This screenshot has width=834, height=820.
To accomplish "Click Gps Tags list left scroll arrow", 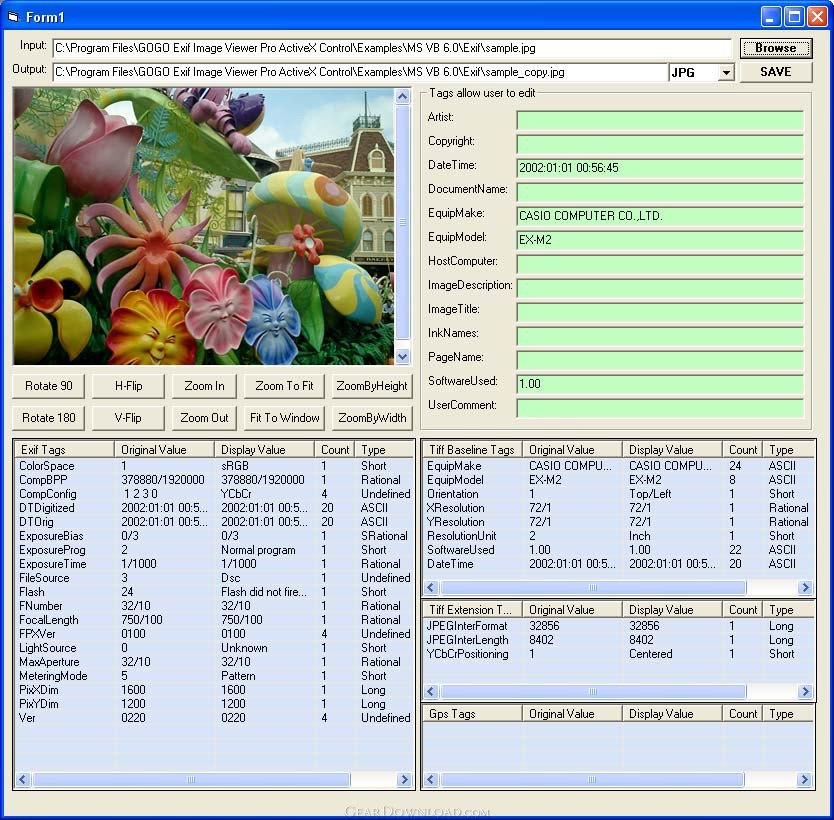I will pyautogui.click(x=431, y=780).
